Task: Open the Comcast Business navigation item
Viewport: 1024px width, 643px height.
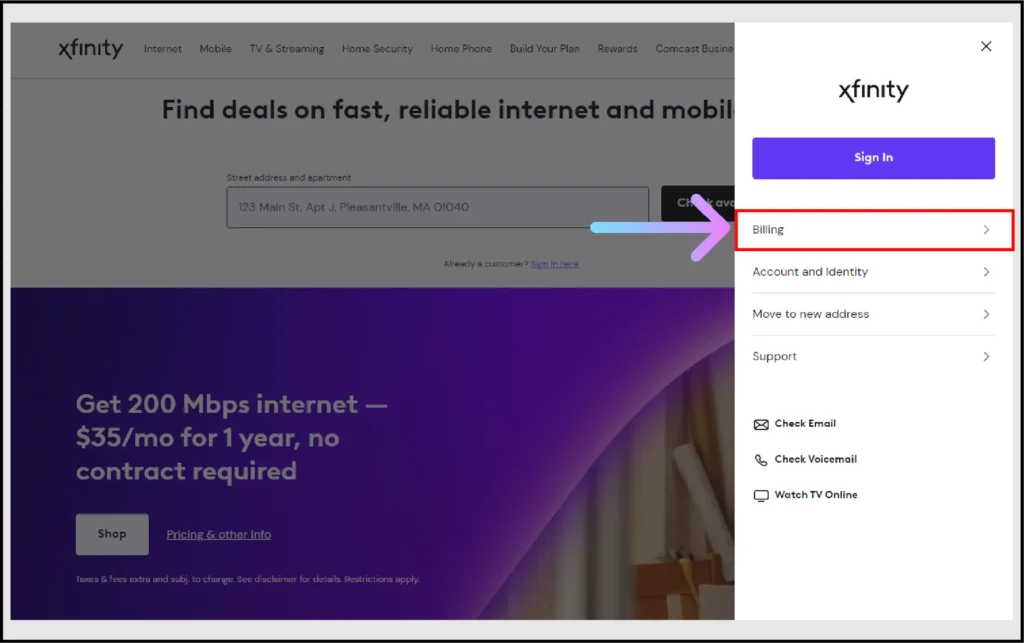Action: pos(695,49)
